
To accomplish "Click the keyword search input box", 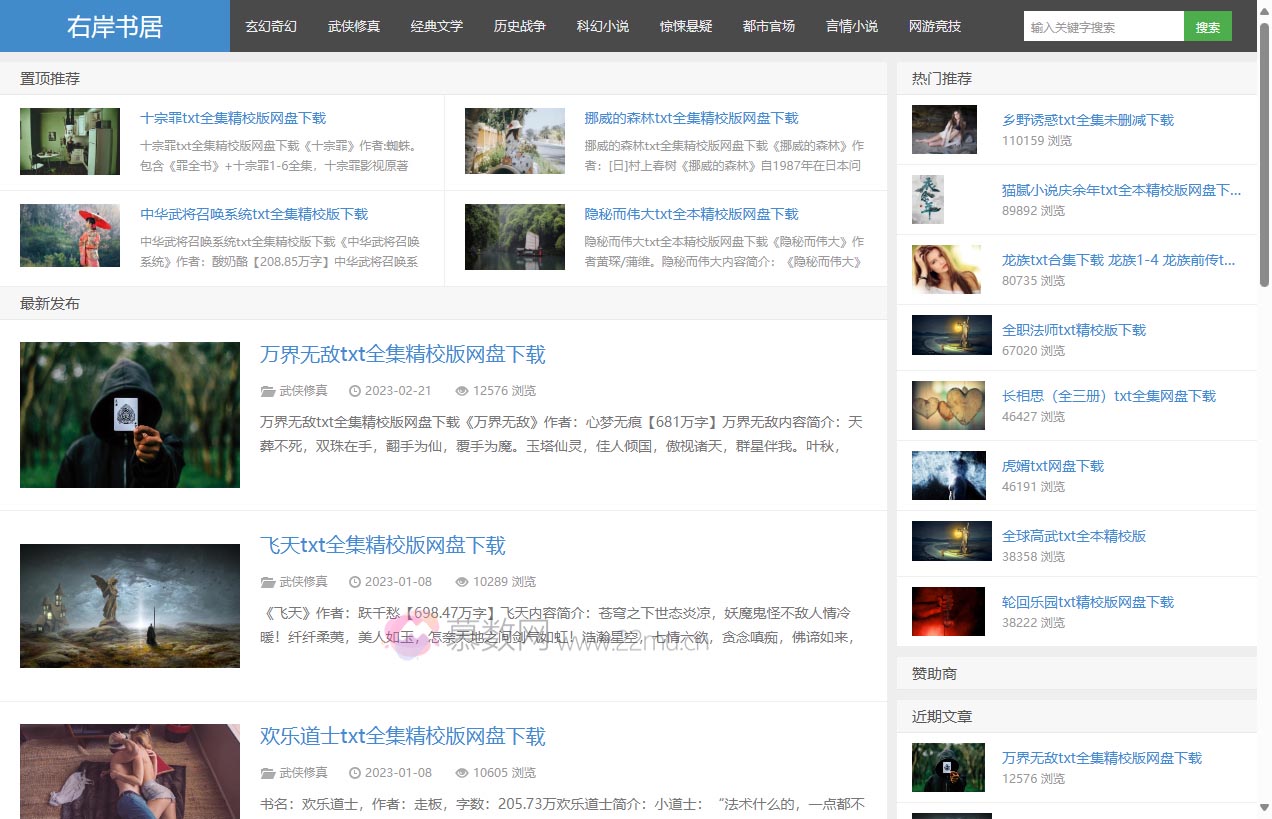I will click(x=1103, y=27).
